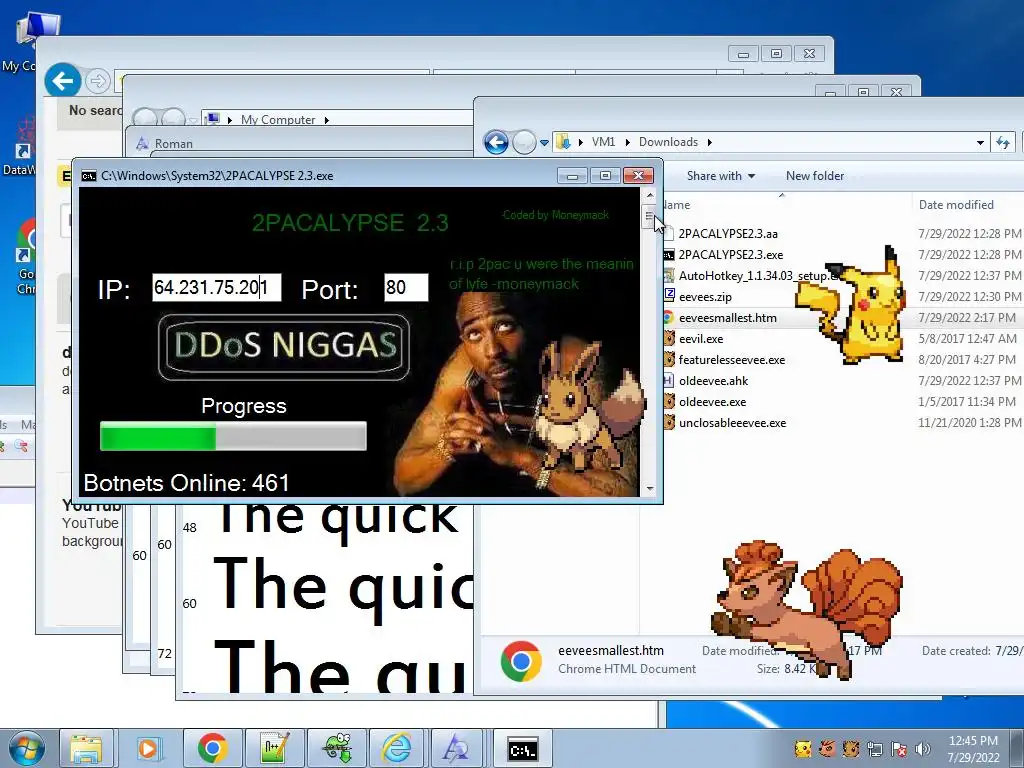Select the featurelesseevee.exe file name
Screen dimensions: 1024x768
click(731, 360)
